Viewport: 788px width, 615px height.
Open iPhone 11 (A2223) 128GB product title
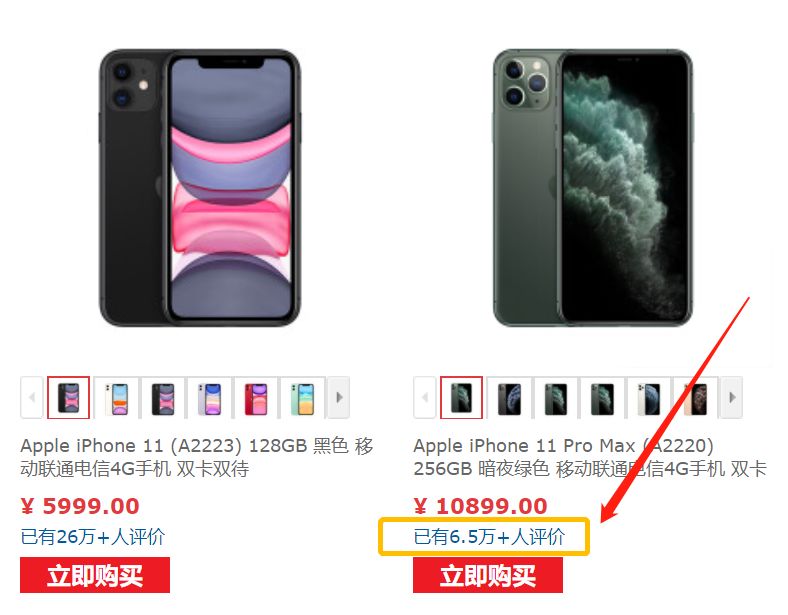197,457
